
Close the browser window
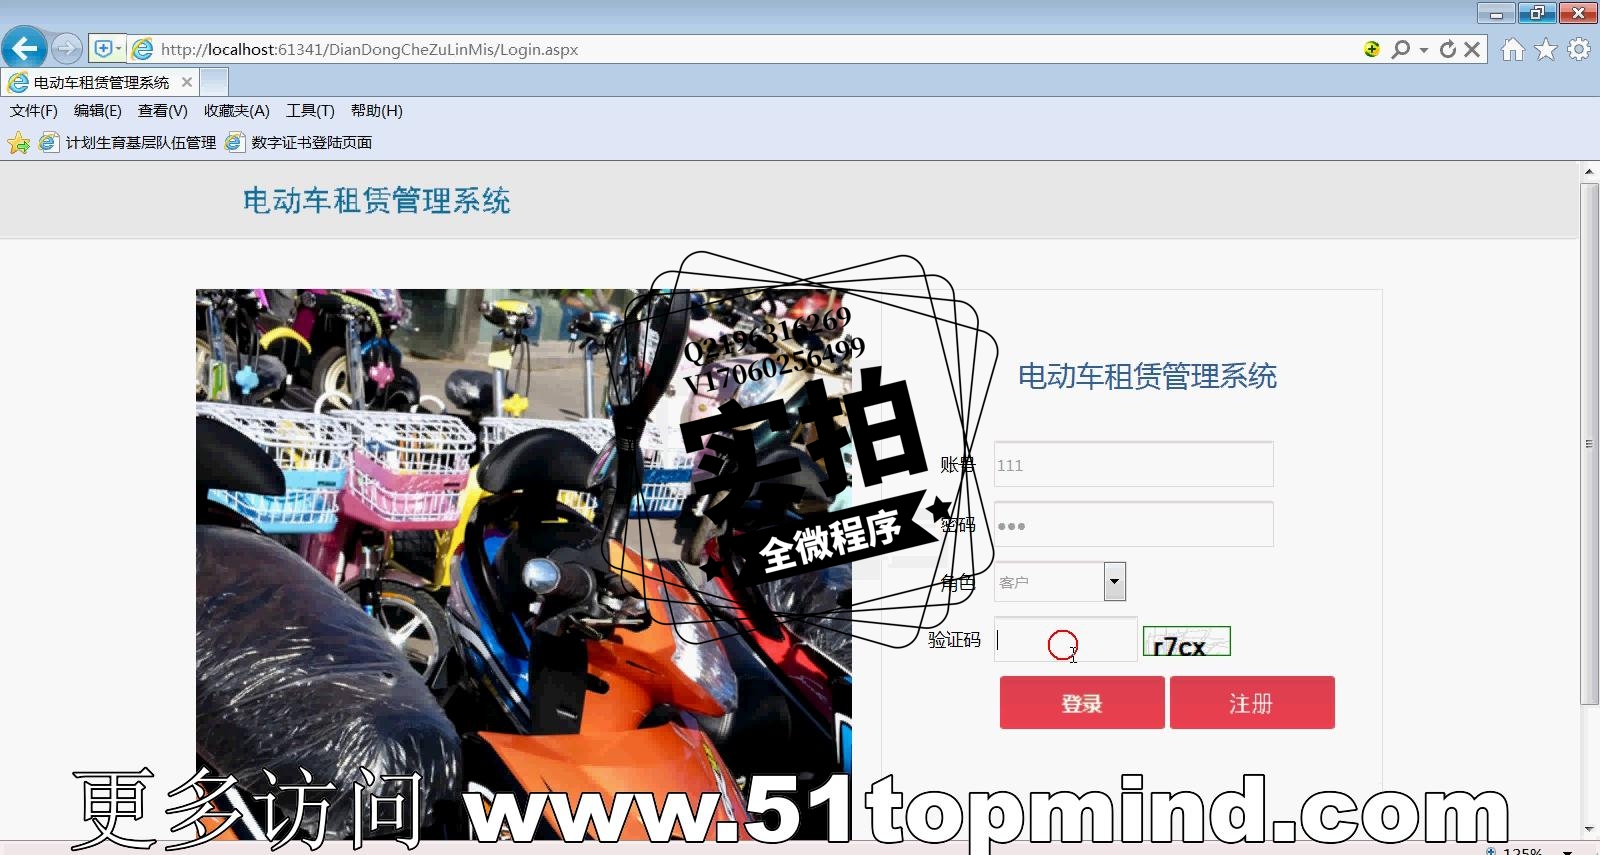[1578, 13]
